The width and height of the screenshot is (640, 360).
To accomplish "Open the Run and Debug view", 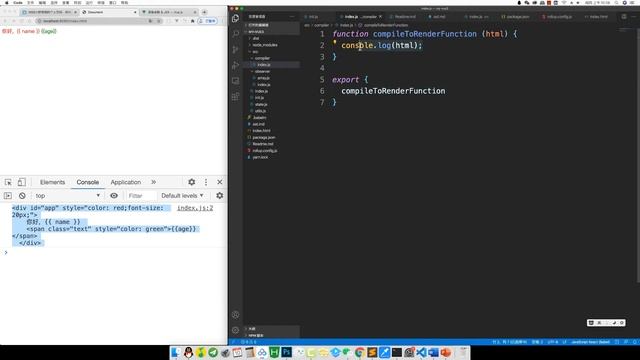I will coord(236,65).
